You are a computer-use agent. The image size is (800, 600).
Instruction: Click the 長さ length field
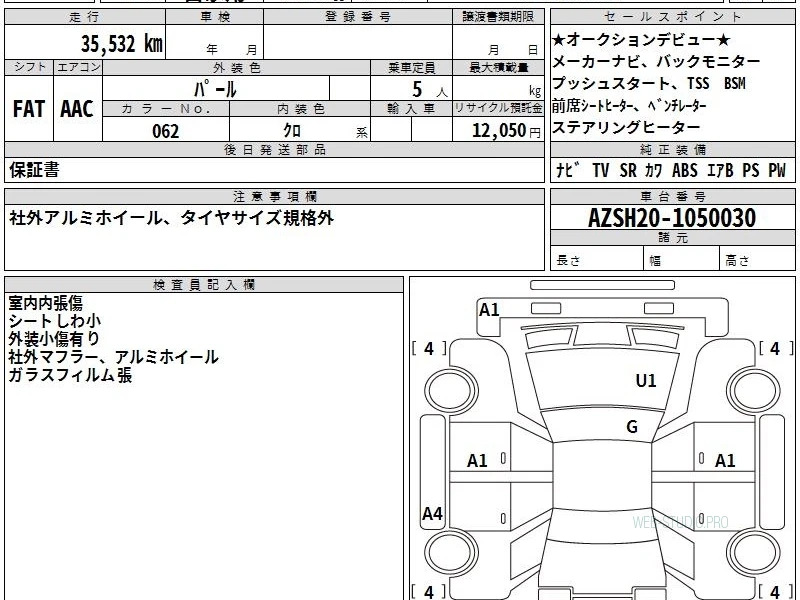(x=596, y=260)
